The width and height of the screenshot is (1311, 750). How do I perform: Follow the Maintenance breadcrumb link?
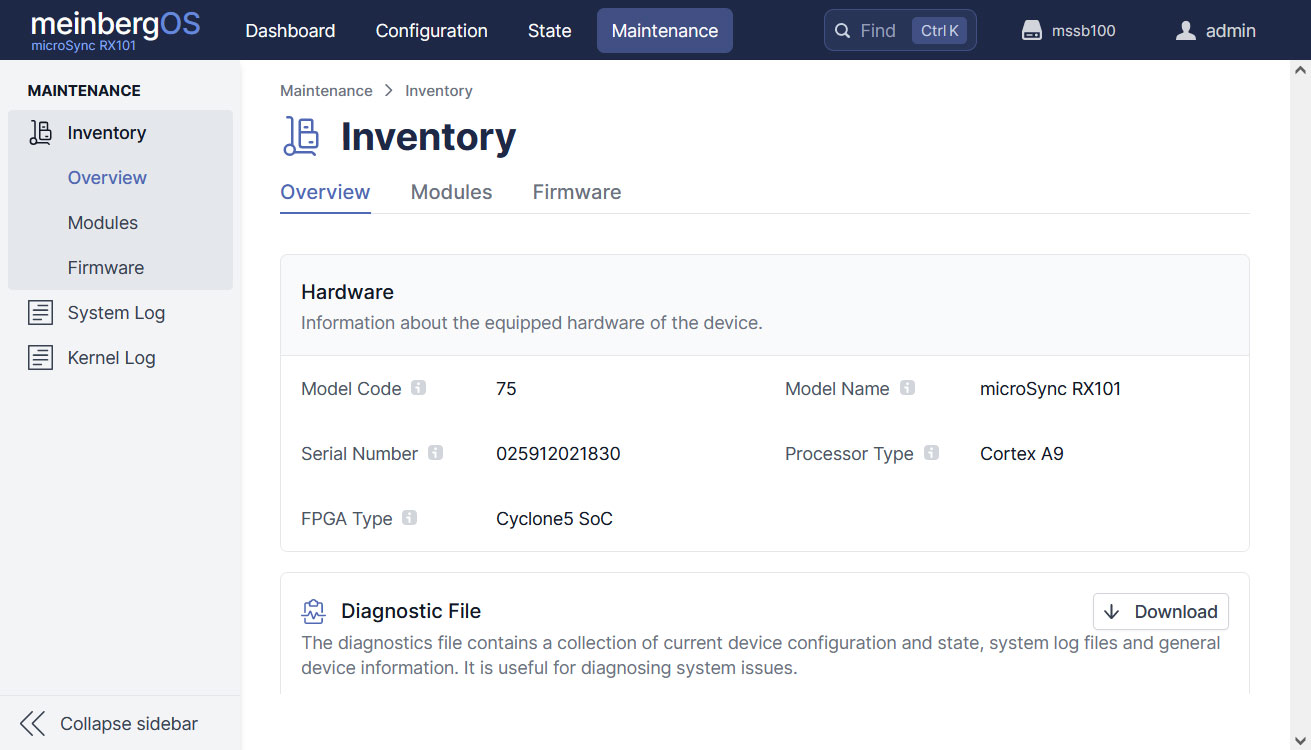pyautogui.click(x=326, y=91)
